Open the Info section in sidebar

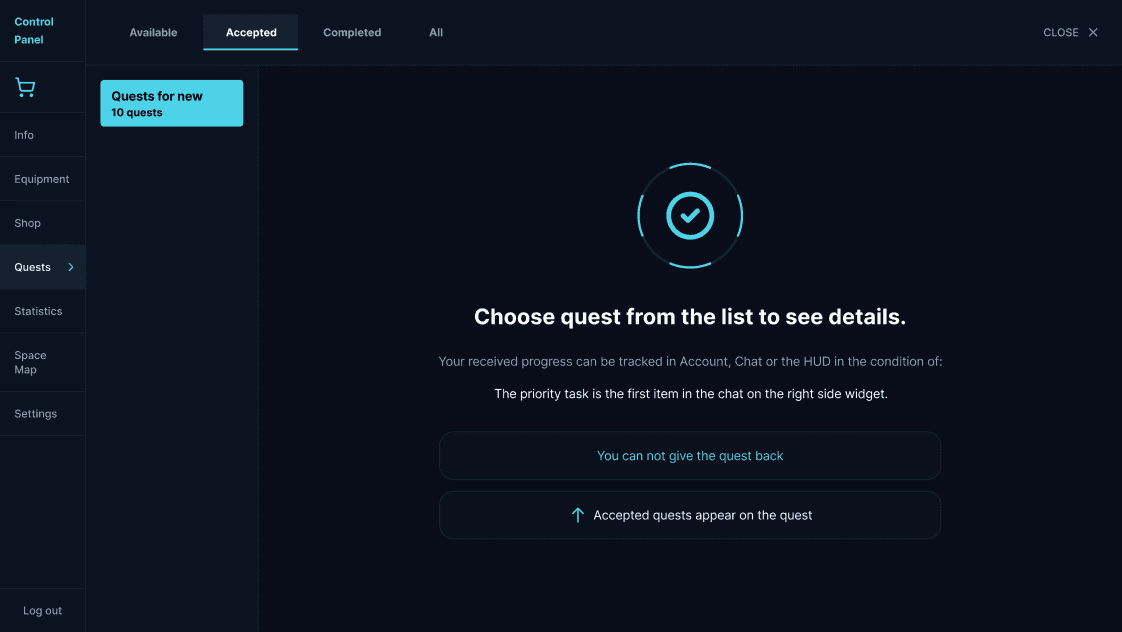coord(42,135)
